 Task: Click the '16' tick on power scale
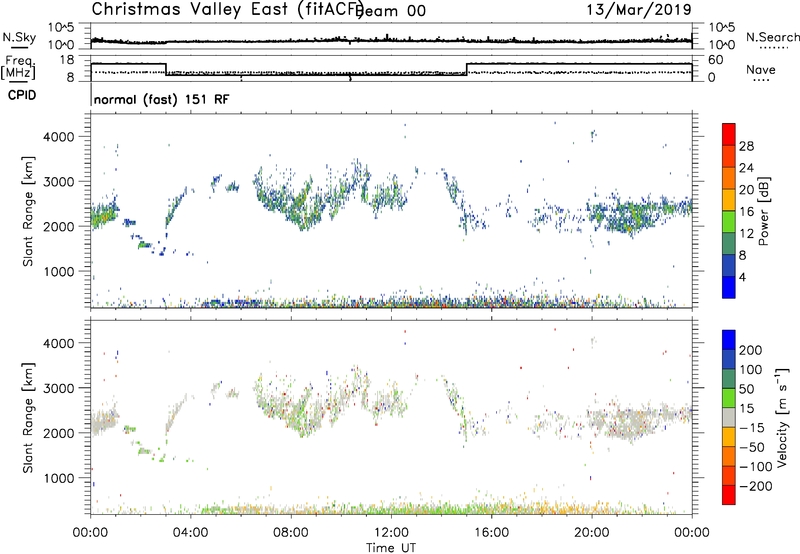click(x=746, y=212)
